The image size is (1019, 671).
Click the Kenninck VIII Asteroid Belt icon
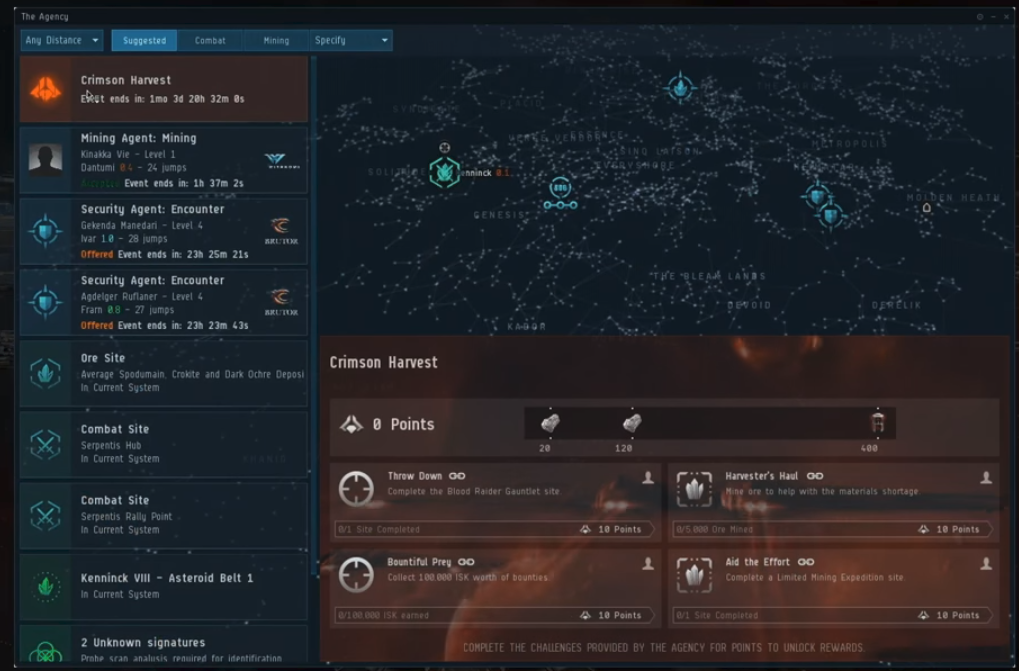(x=45, y=587)
